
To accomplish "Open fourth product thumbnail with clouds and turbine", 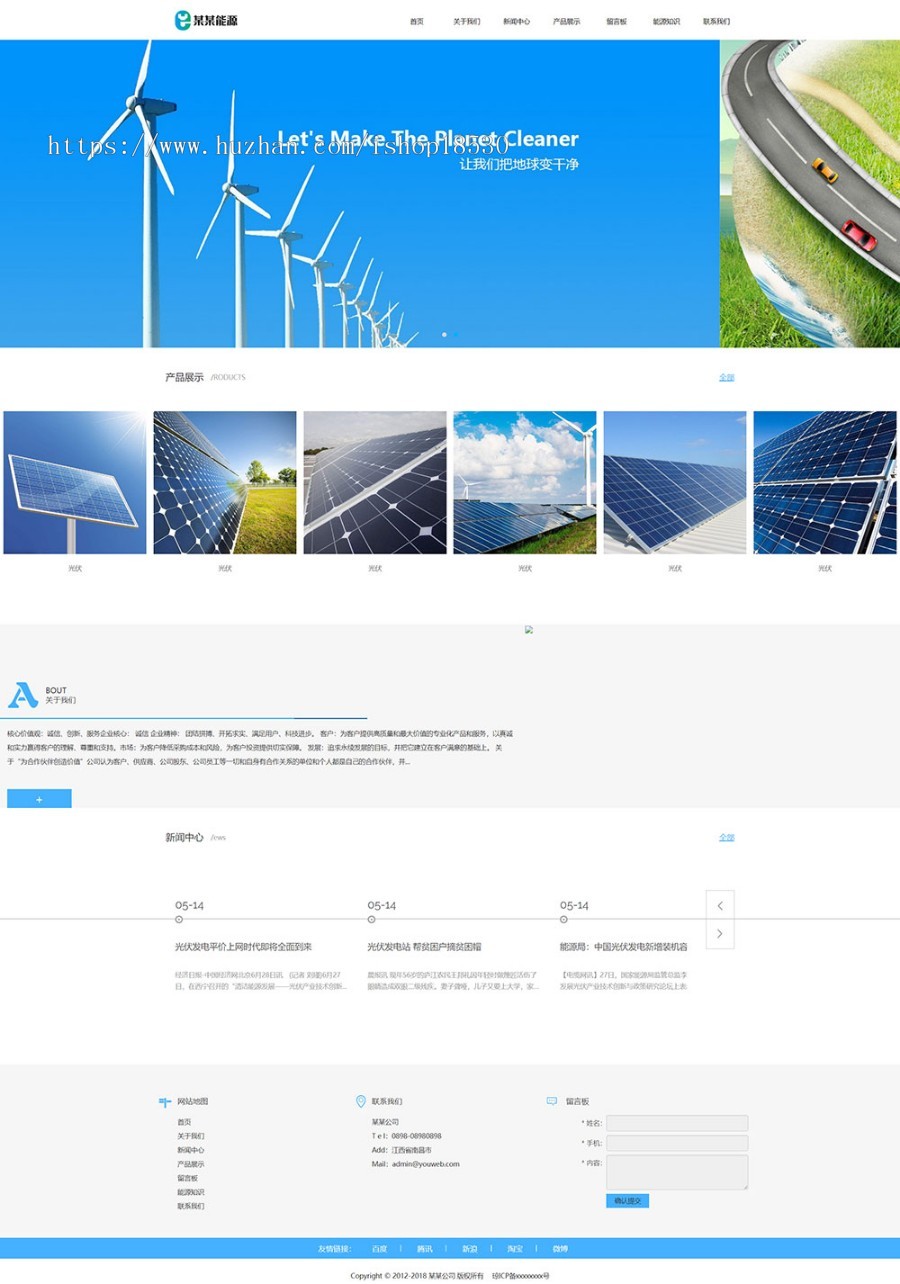I will click(x=525, y=482).
